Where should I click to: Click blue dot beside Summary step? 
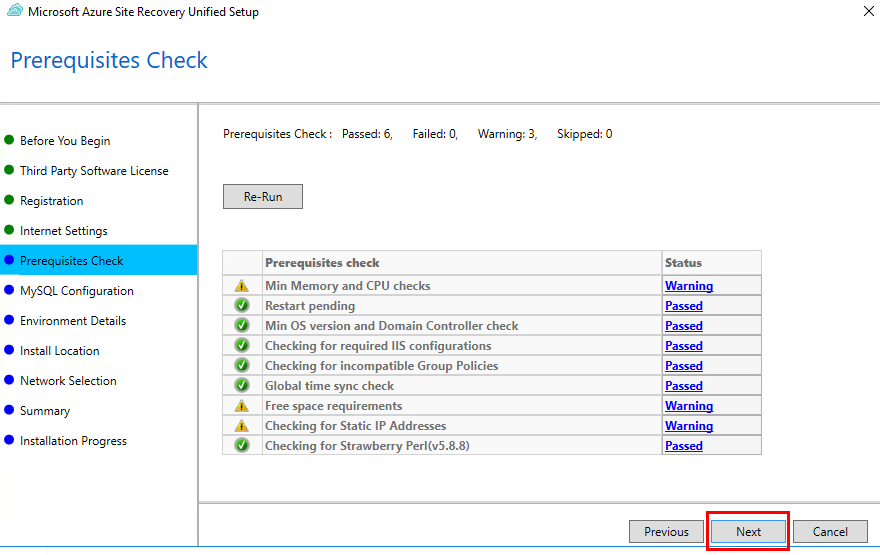(x=9, y=410)
